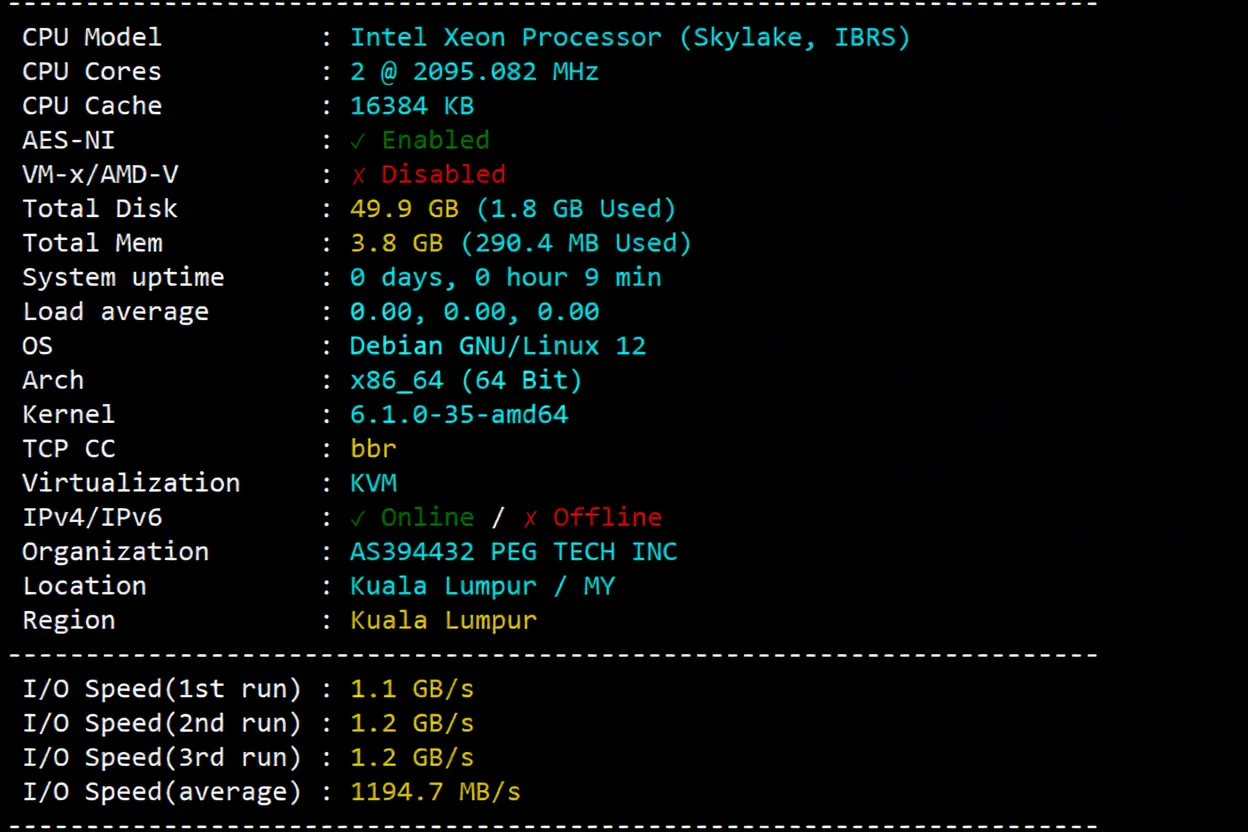Select the '1.1 GB/s' value
The width and height of the screenshot is (1248, 832).
click(412, 690)
